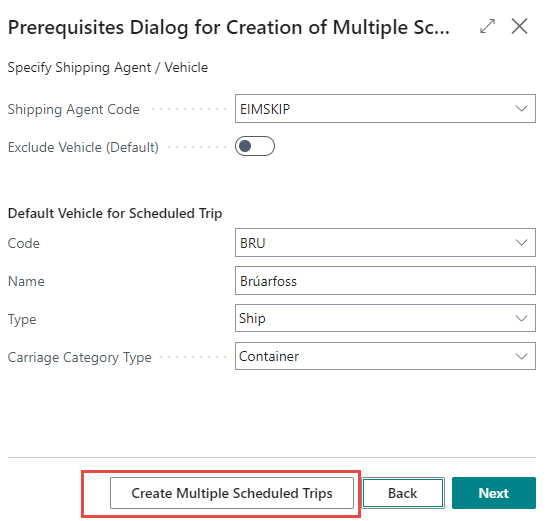Screen dimensions: 546x521
Task: Click the Exclude Vehicle (Default) label
Action: tap(83, 147)
